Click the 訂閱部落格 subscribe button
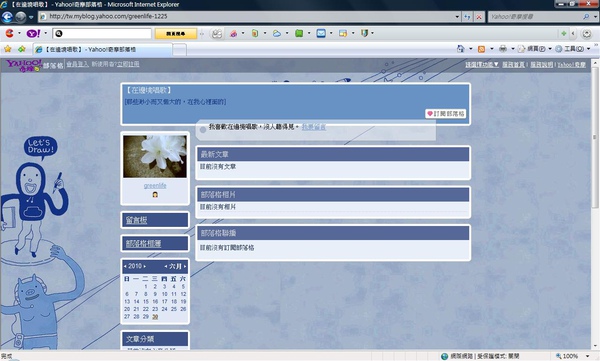The image size is (600, 361). (x=445, y=114)
